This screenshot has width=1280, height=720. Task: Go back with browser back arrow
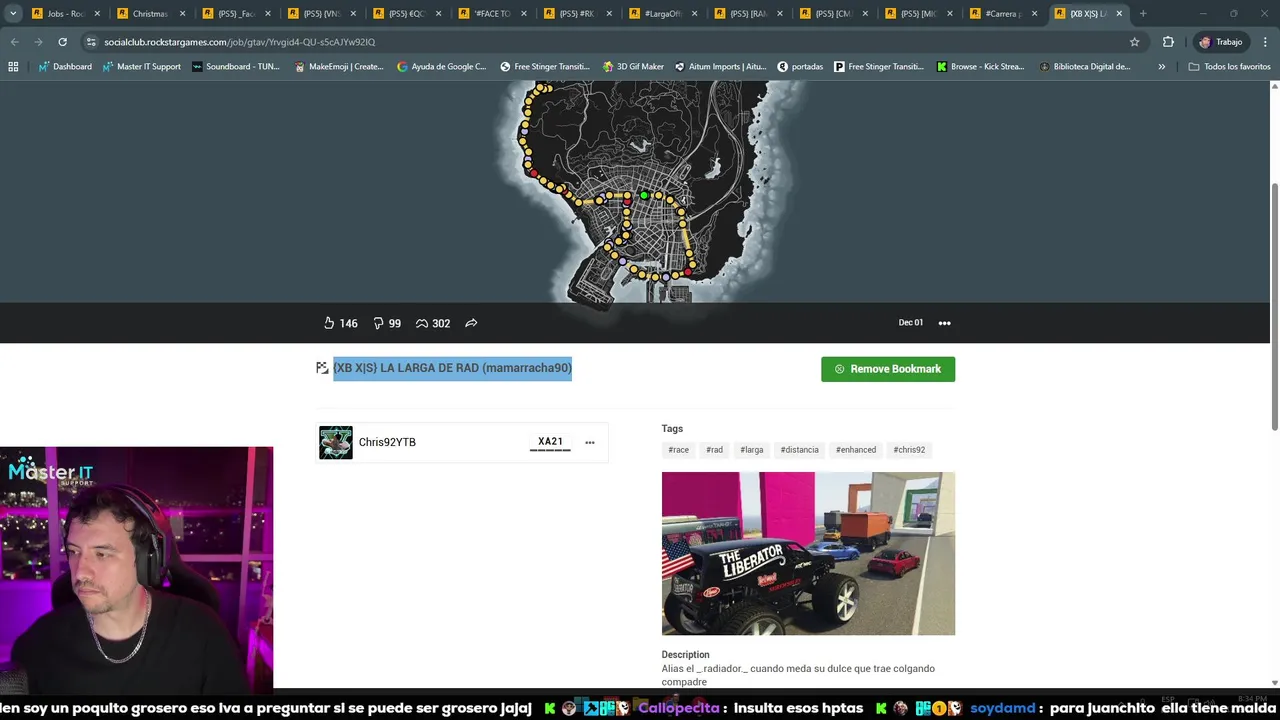pyautogui.click(x=14, y=42)
